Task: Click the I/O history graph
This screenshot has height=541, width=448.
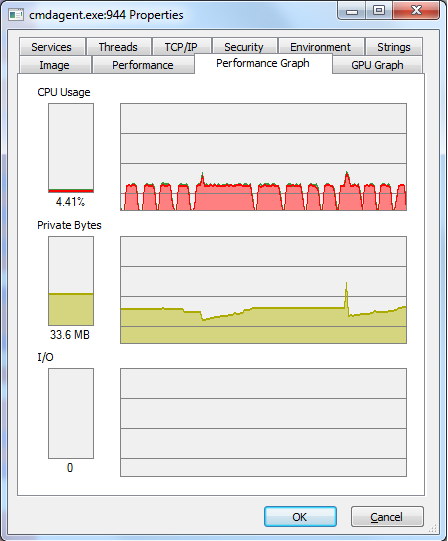Action: [263, 422]
